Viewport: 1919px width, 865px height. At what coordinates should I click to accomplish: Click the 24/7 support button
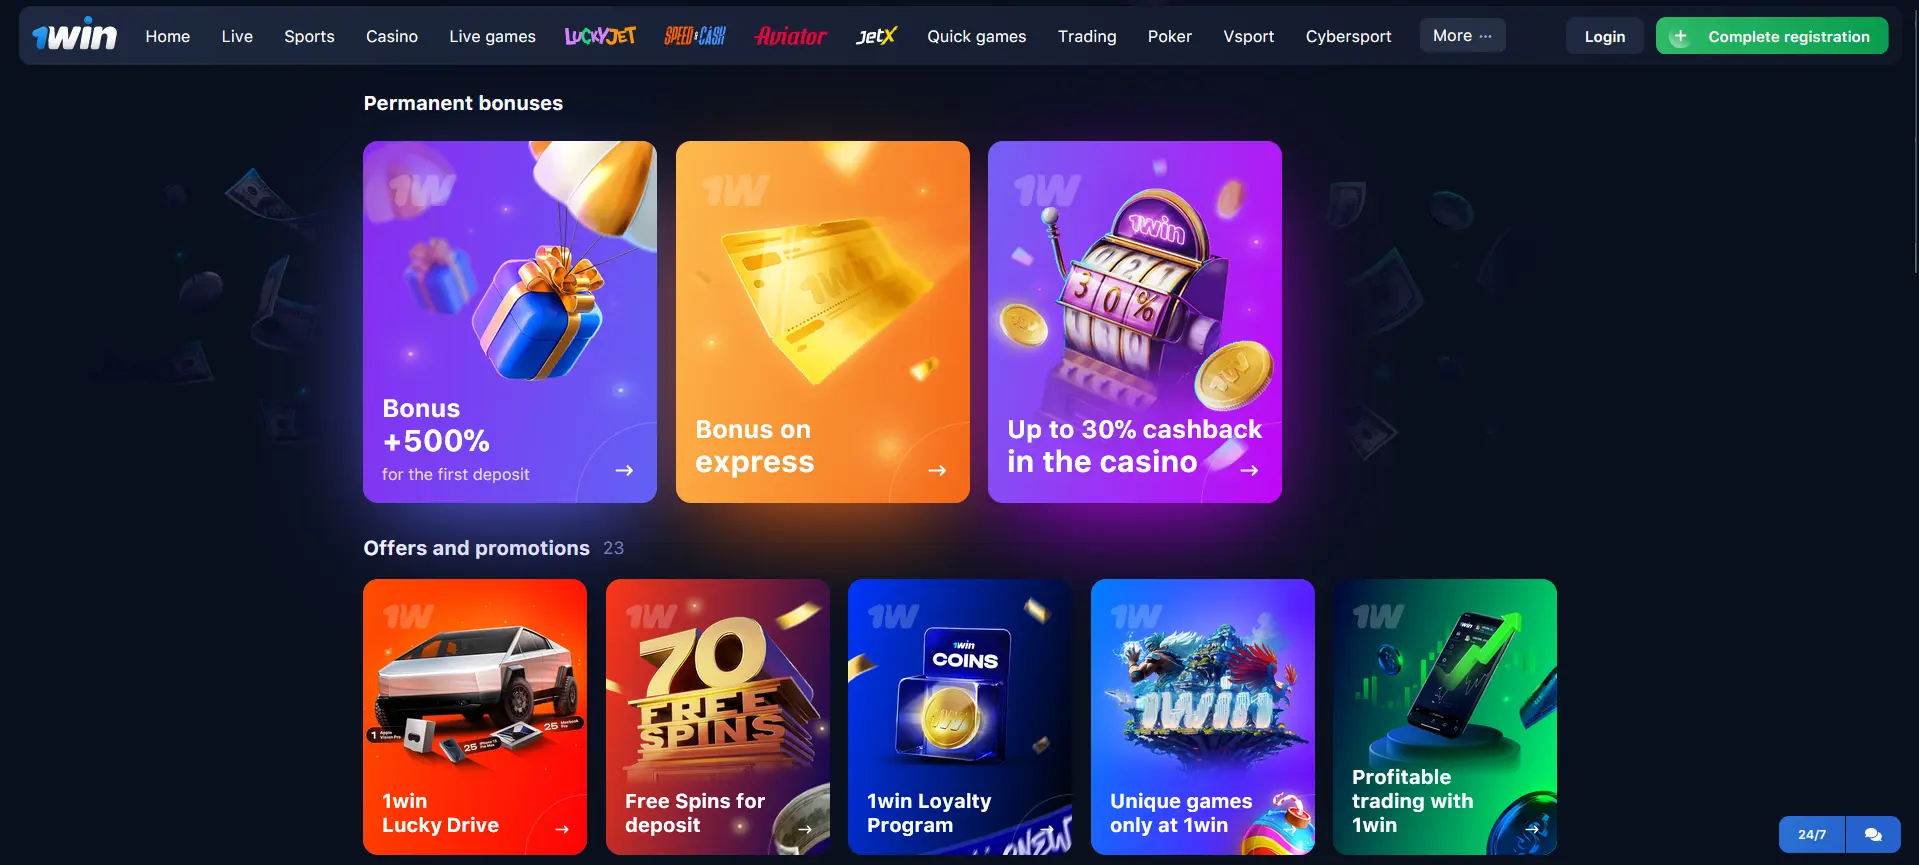click(x=1812, y=834)
